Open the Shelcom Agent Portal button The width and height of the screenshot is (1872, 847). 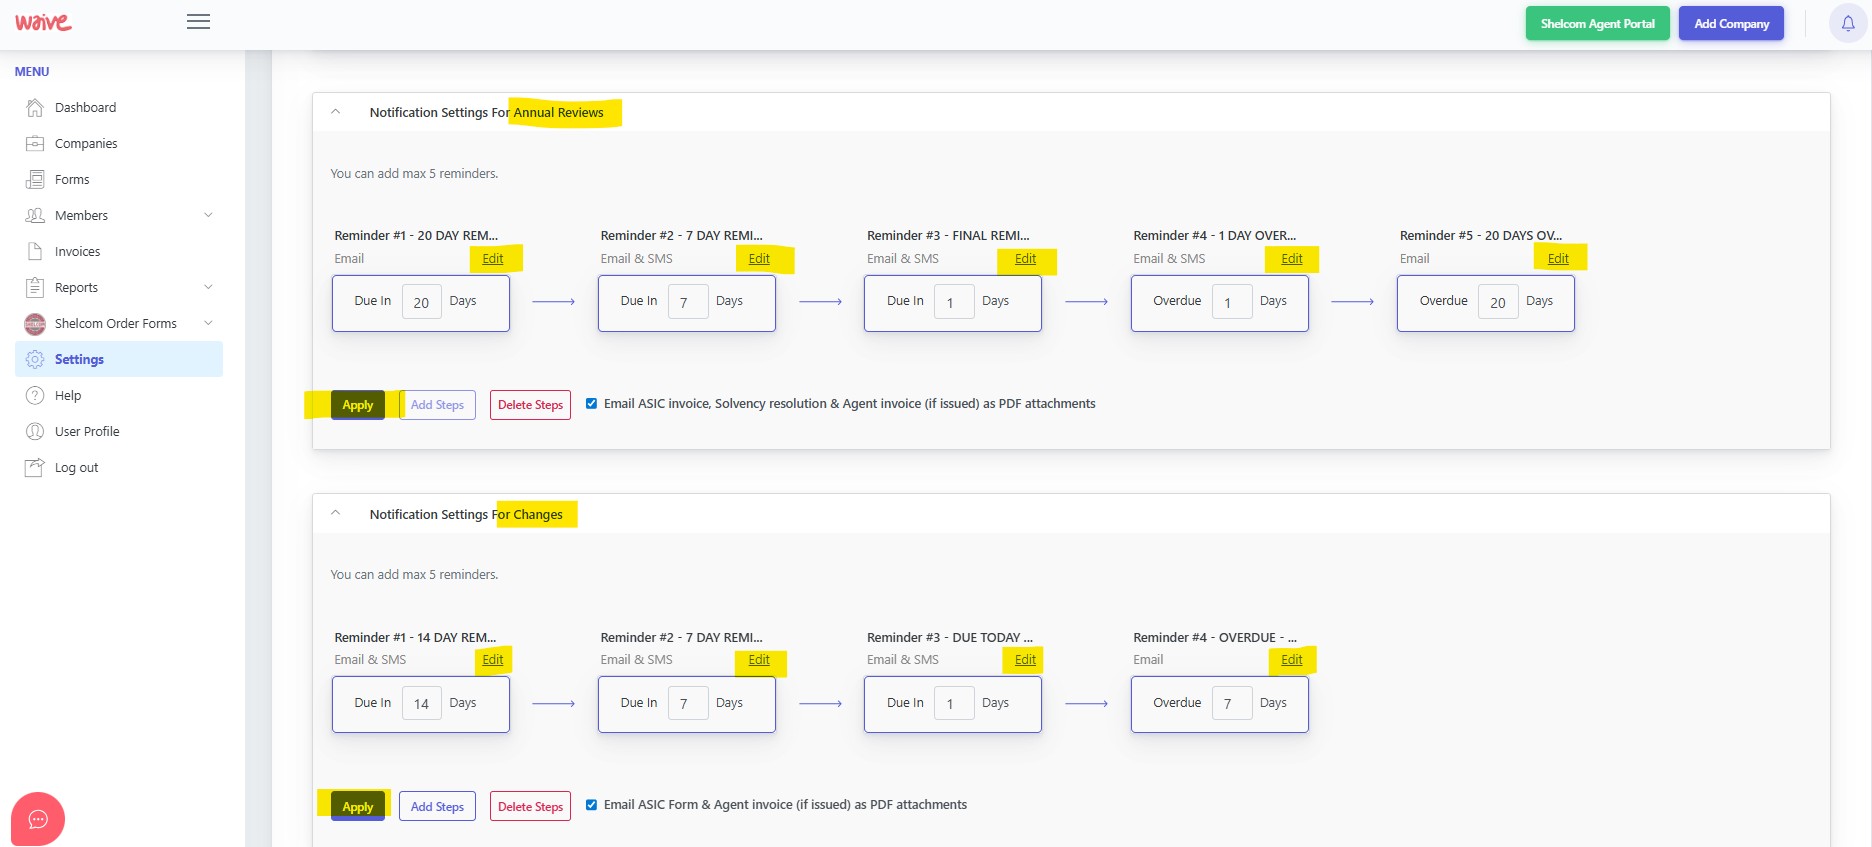point(1597,23)
